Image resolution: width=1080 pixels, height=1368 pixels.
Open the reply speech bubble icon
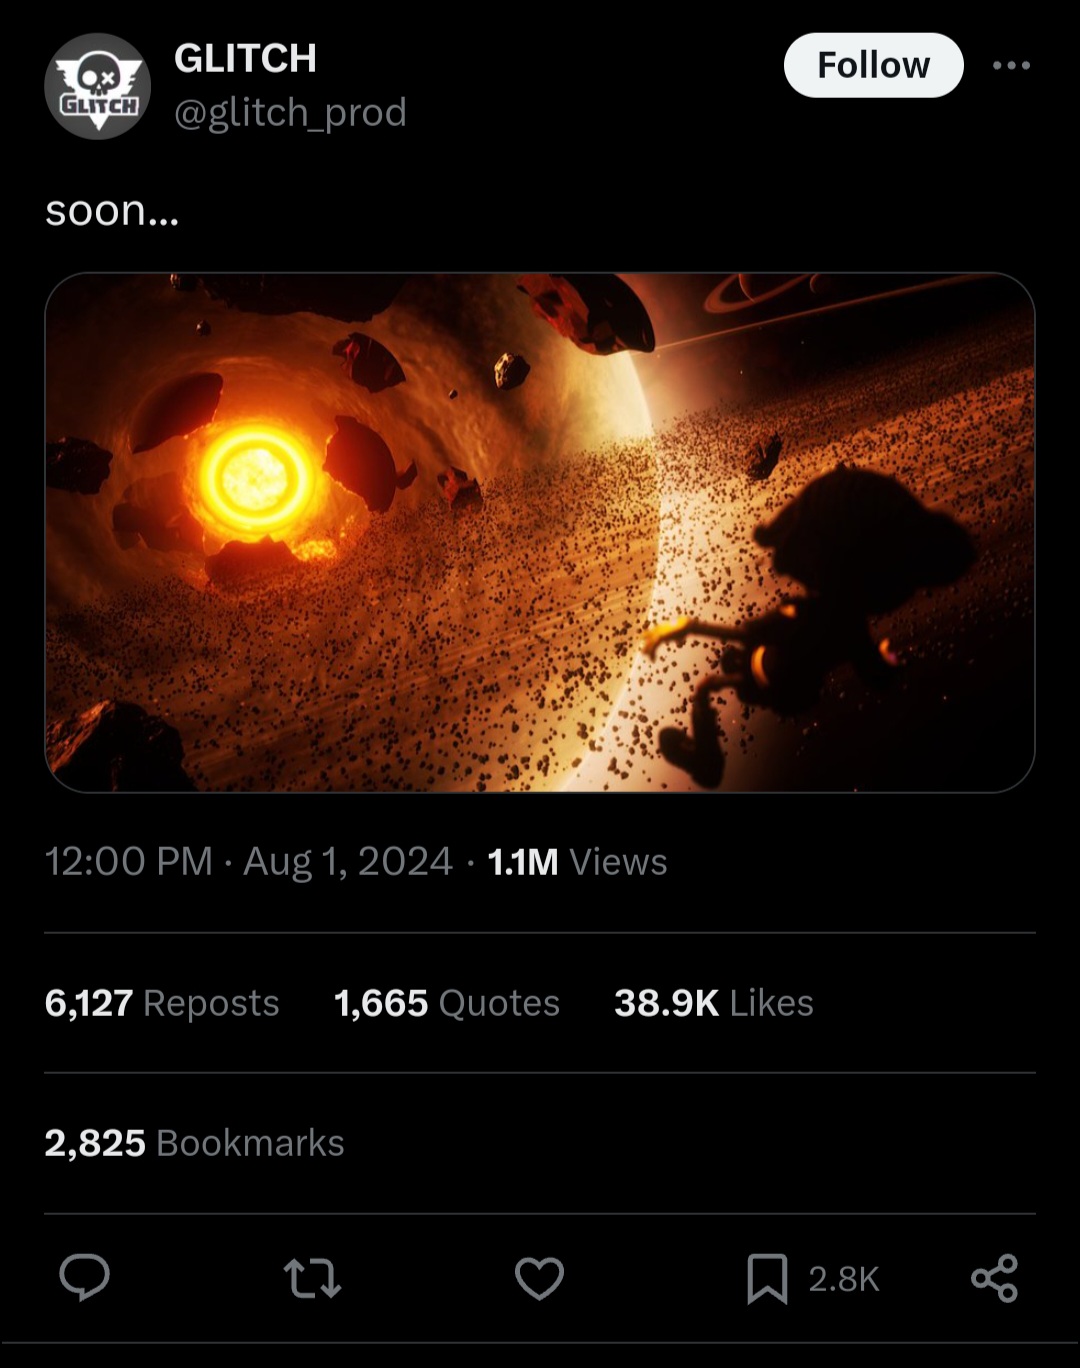coord(84,1277)
